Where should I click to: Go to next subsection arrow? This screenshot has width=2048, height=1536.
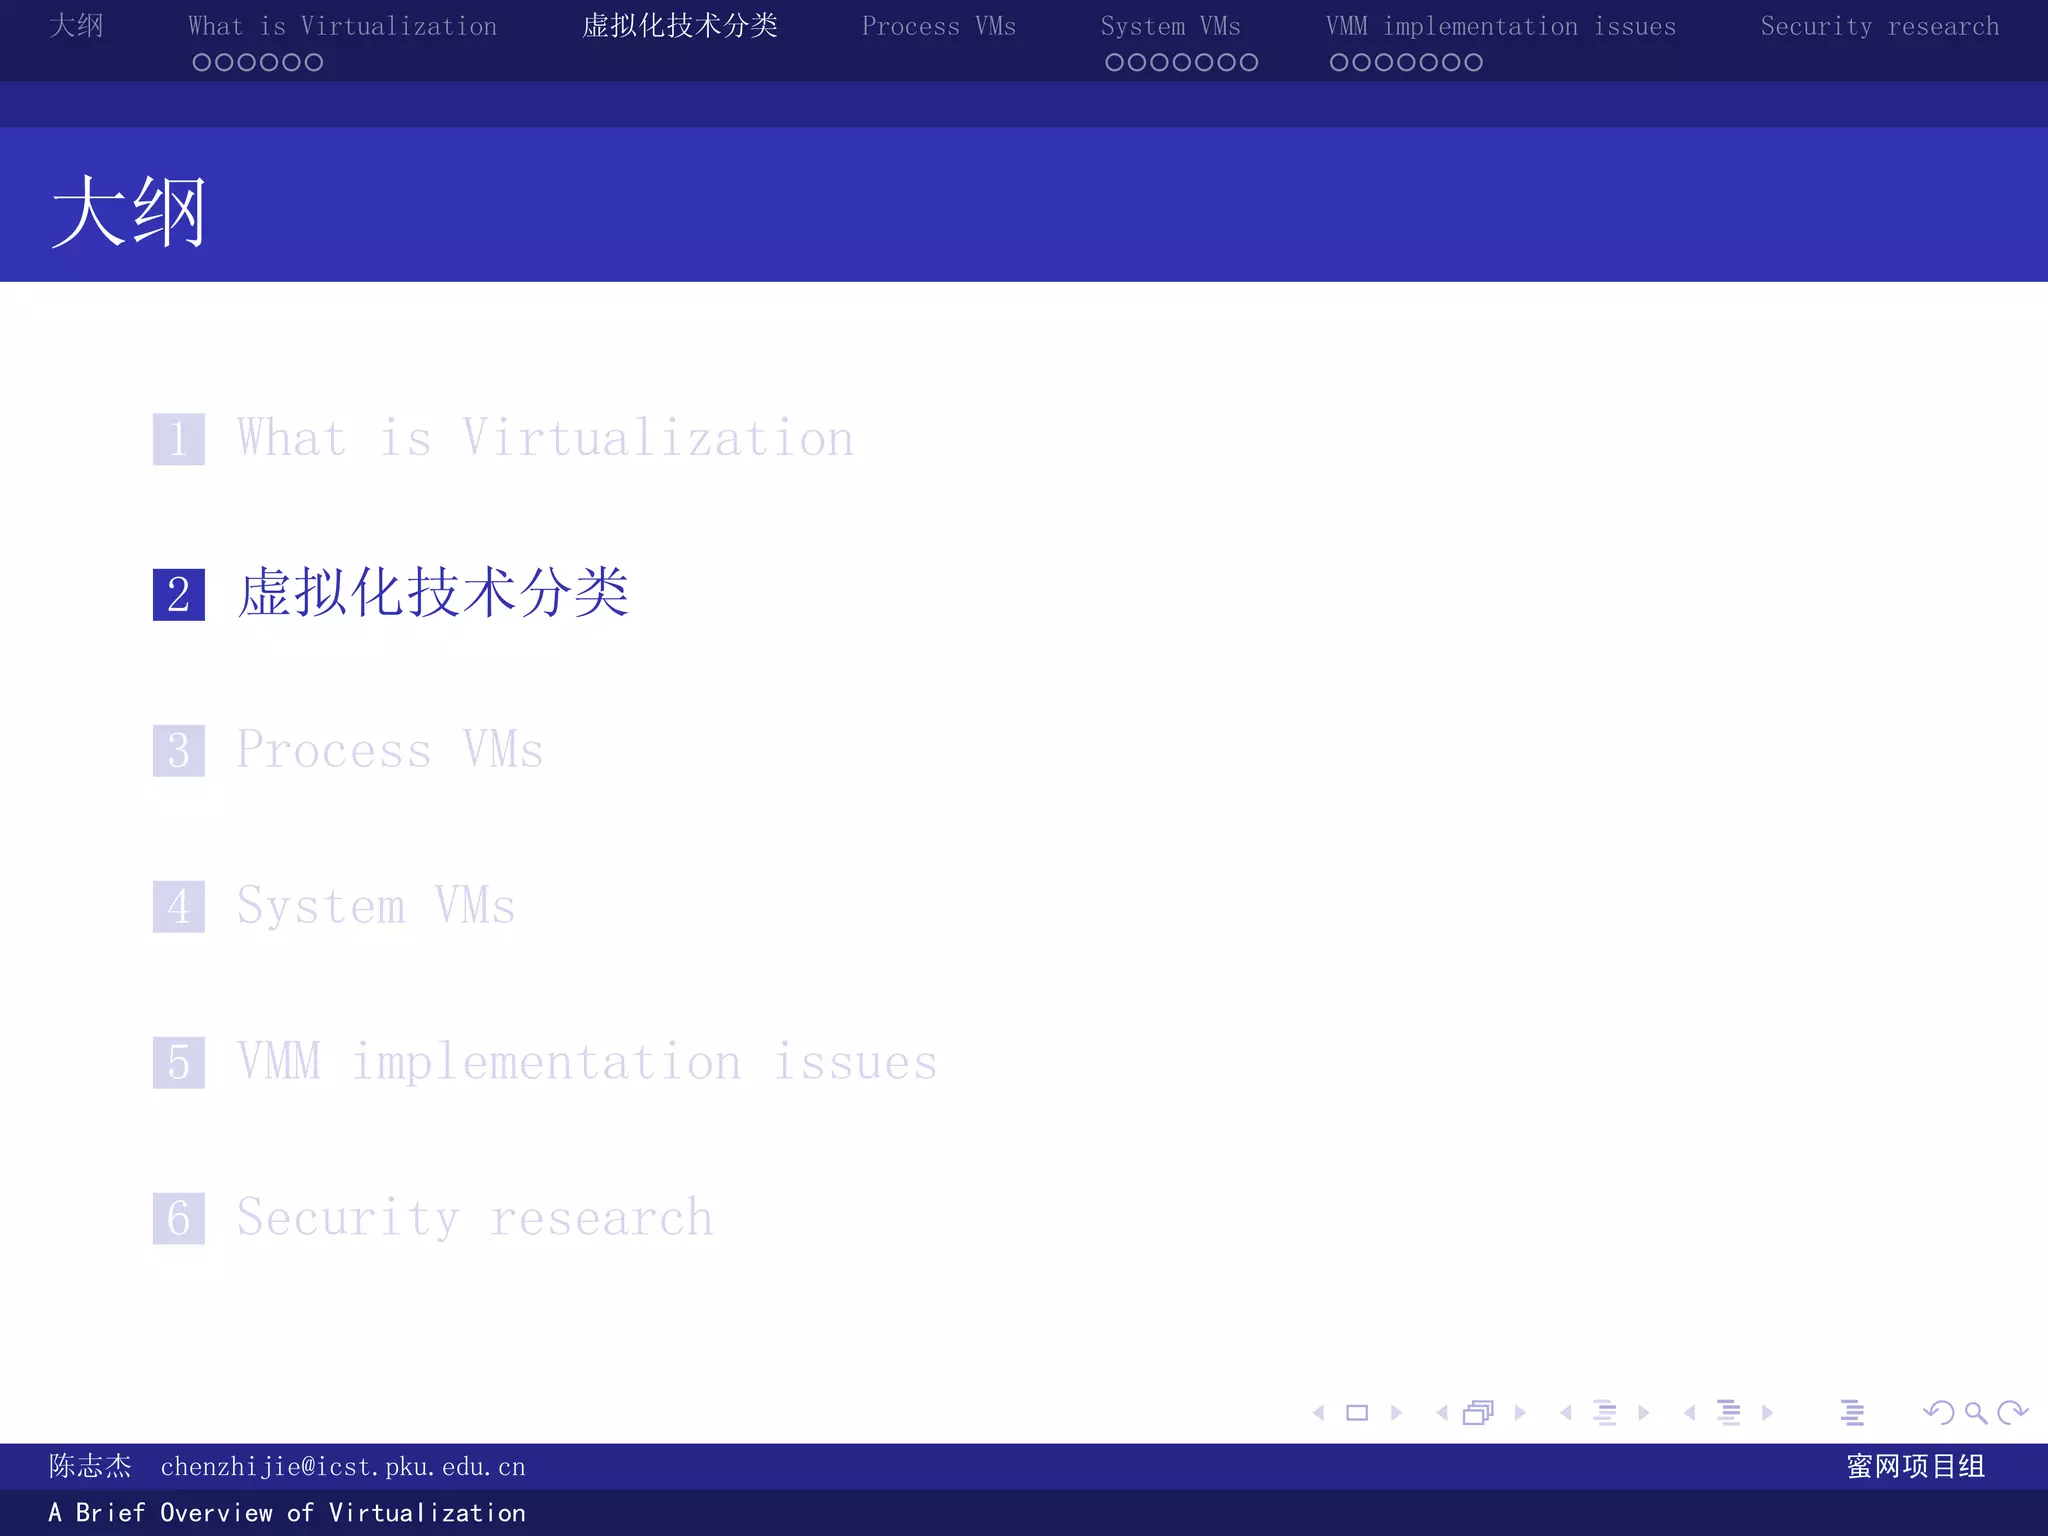tap(1643, 1413)
